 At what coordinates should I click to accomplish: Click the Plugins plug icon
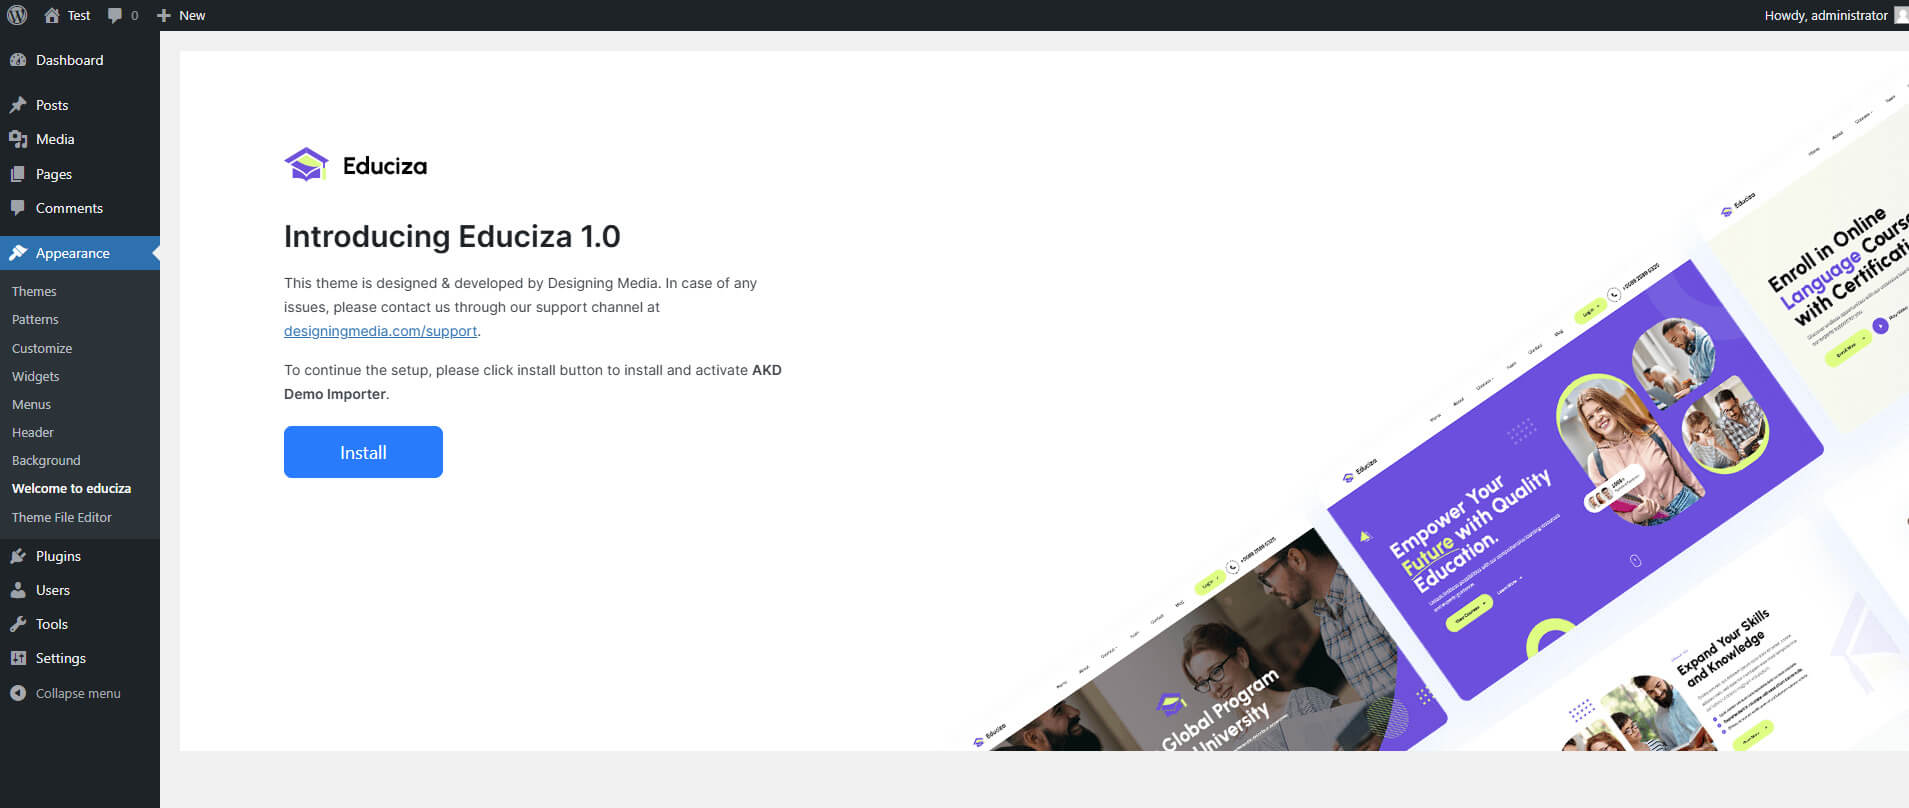[x=18, y=556]
